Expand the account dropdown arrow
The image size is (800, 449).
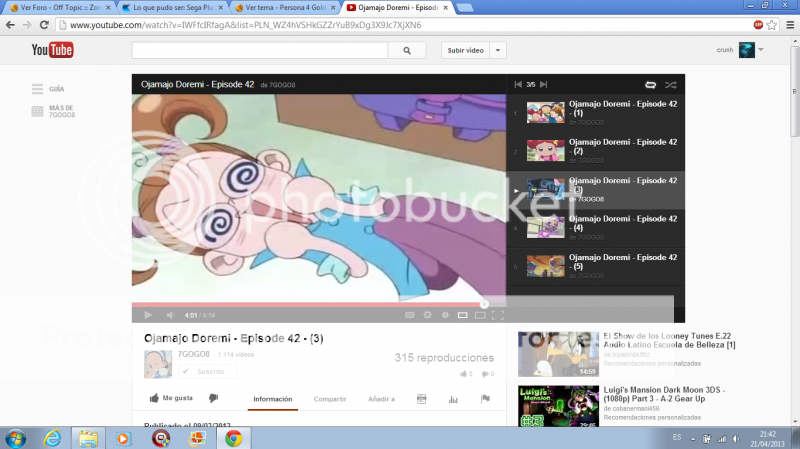761,50
